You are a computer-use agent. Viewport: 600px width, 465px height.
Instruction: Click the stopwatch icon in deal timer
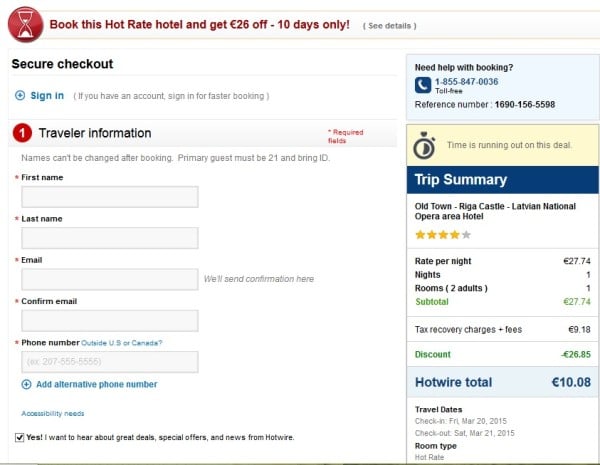coord(424,145)
